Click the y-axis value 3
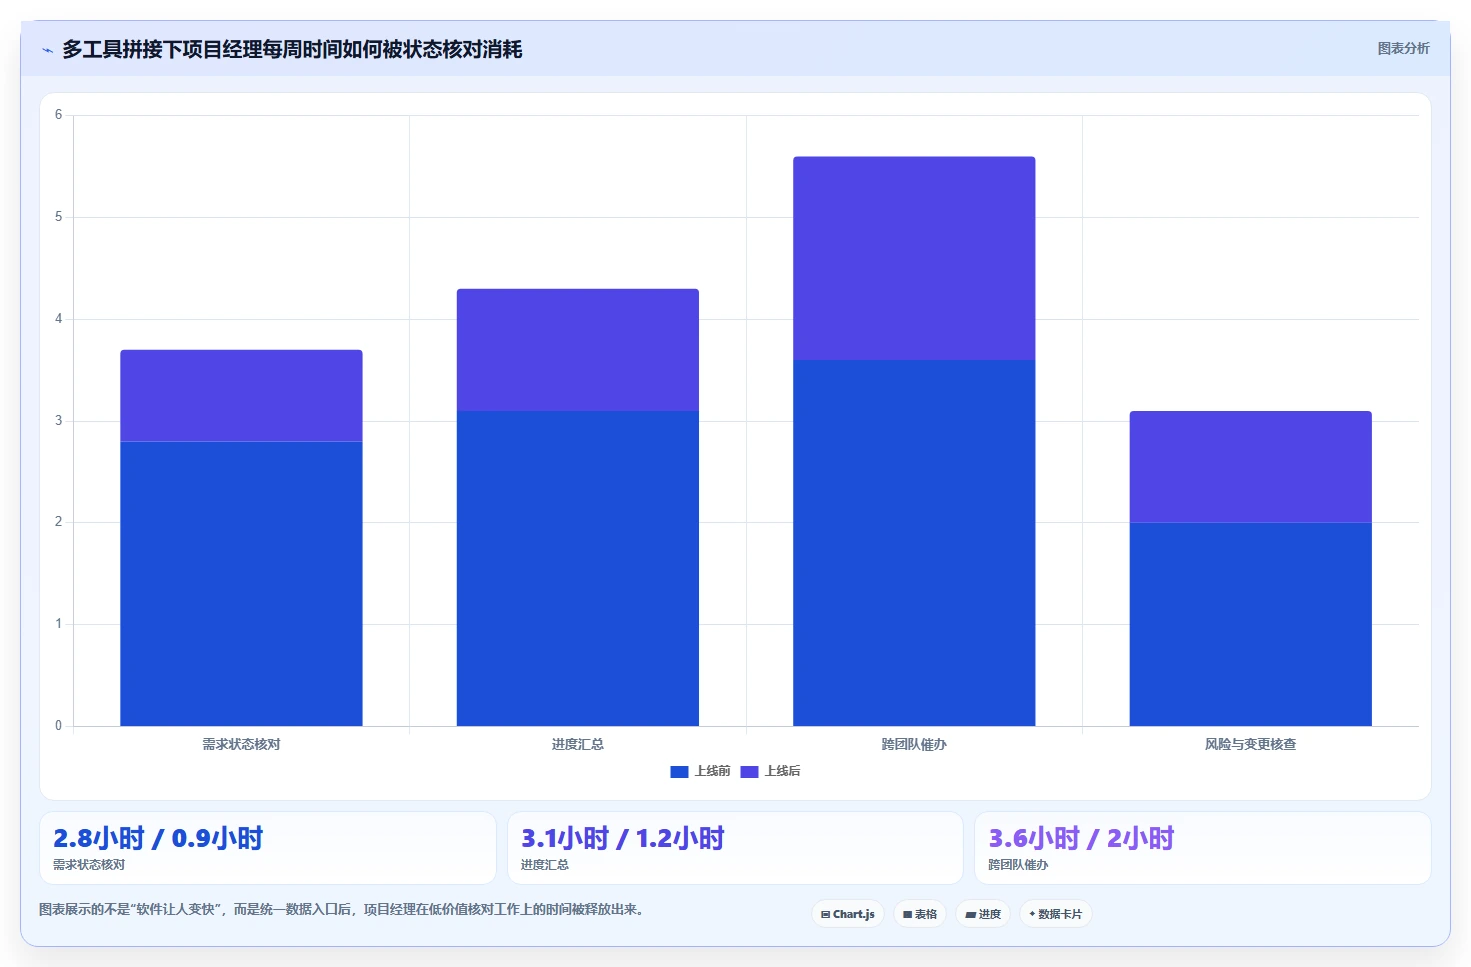The image size is (1471, 967). (58, 421)
